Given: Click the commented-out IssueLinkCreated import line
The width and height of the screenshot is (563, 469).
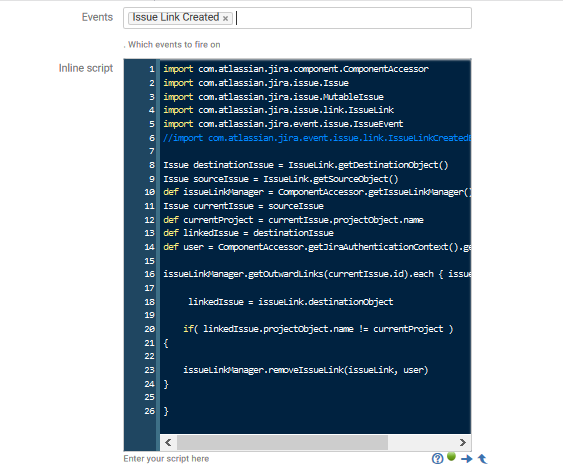Looking at the screenshot, I should [x=317, y=138].
